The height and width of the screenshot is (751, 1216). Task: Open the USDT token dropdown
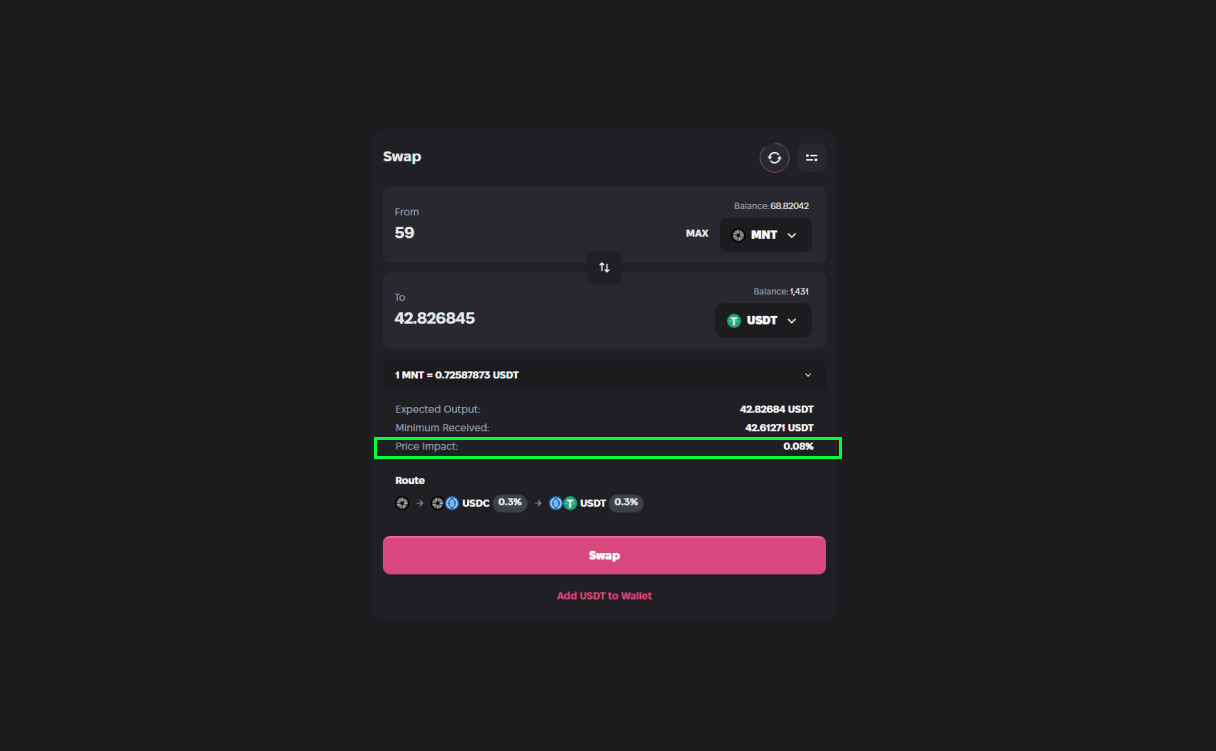tap(764, 321)
